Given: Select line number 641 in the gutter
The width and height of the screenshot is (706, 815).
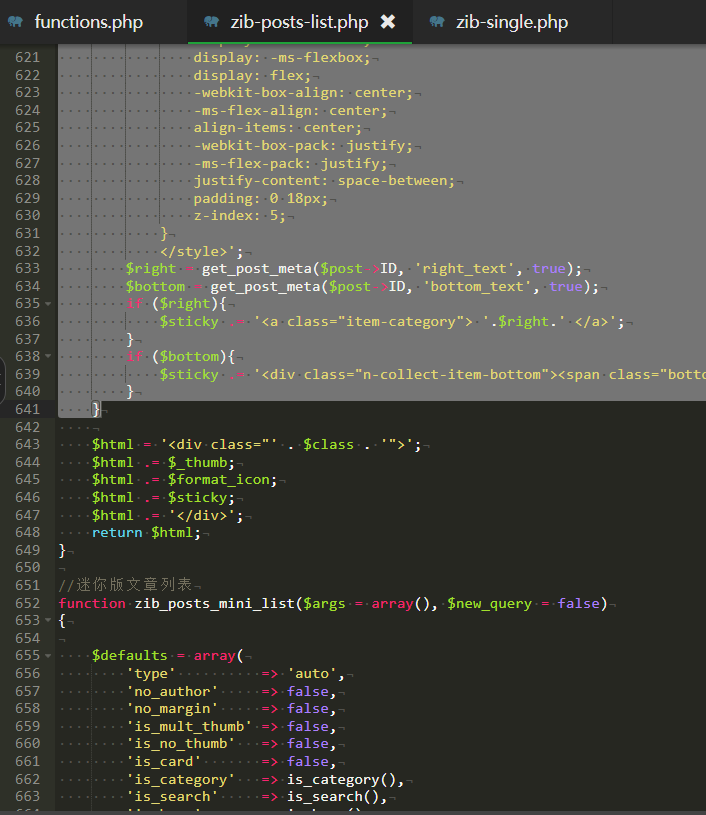Looking at the screenshot, I should [27, 409].
